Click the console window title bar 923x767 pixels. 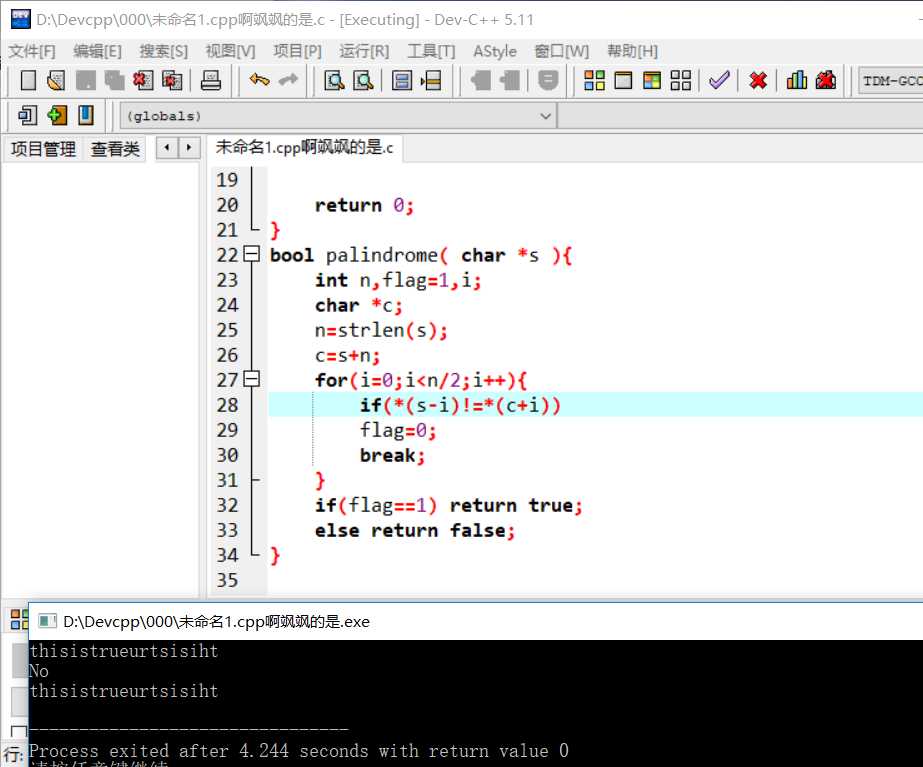point(476,621)
